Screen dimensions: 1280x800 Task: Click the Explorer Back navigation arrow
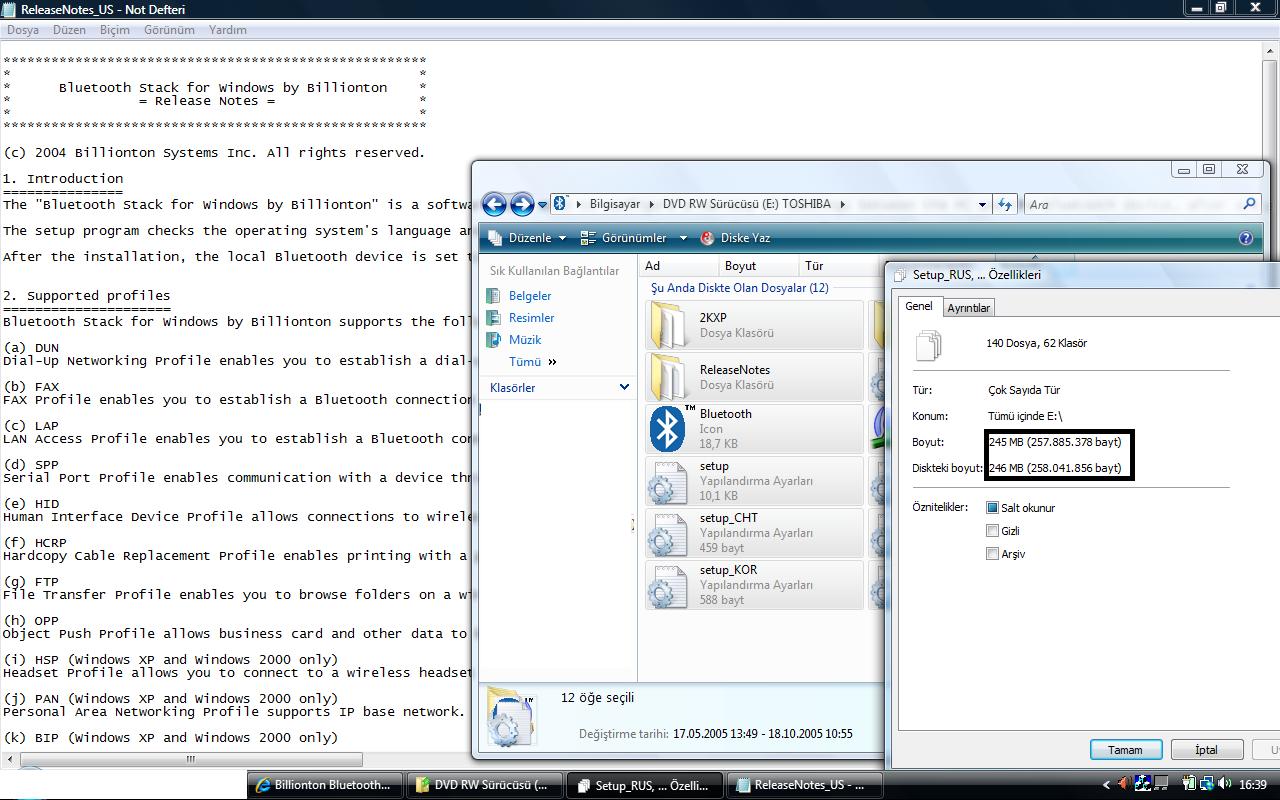(494, 204)
